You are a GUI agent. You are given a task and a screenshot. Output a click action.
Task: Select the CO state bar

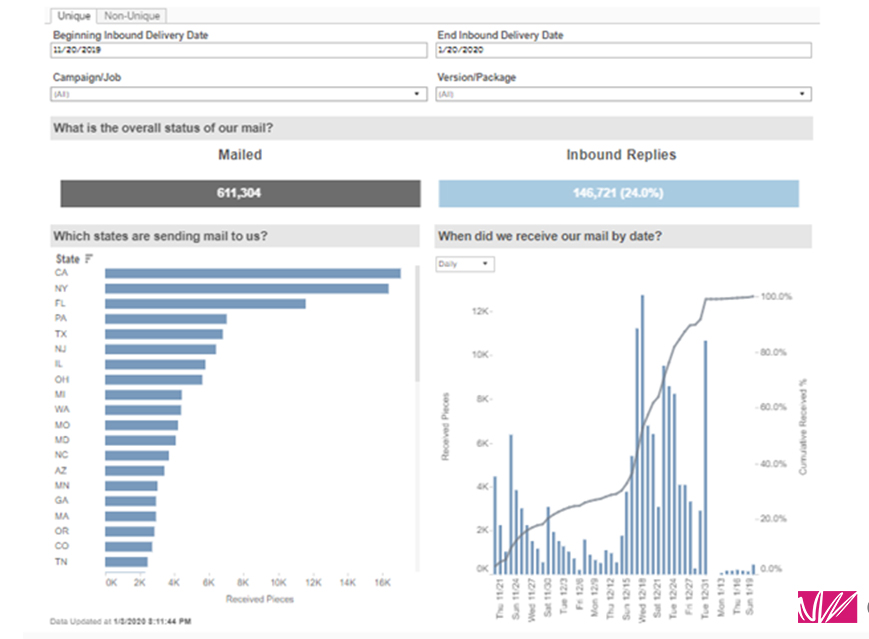pos(129,546)
